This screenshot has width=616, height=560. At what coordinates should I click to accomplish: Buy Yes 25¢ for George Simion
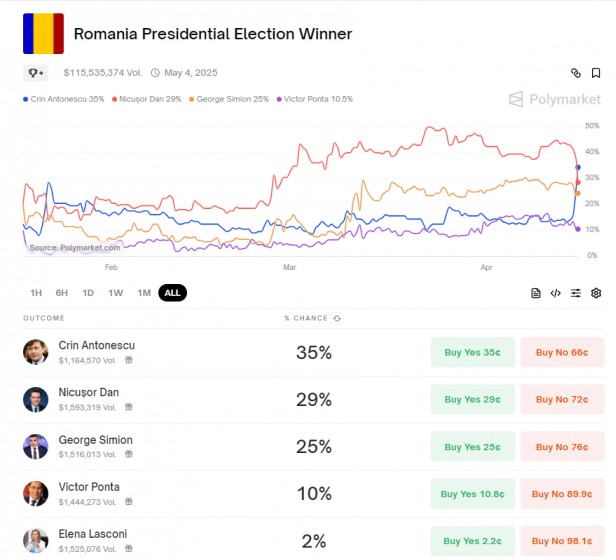pos(472,446)
